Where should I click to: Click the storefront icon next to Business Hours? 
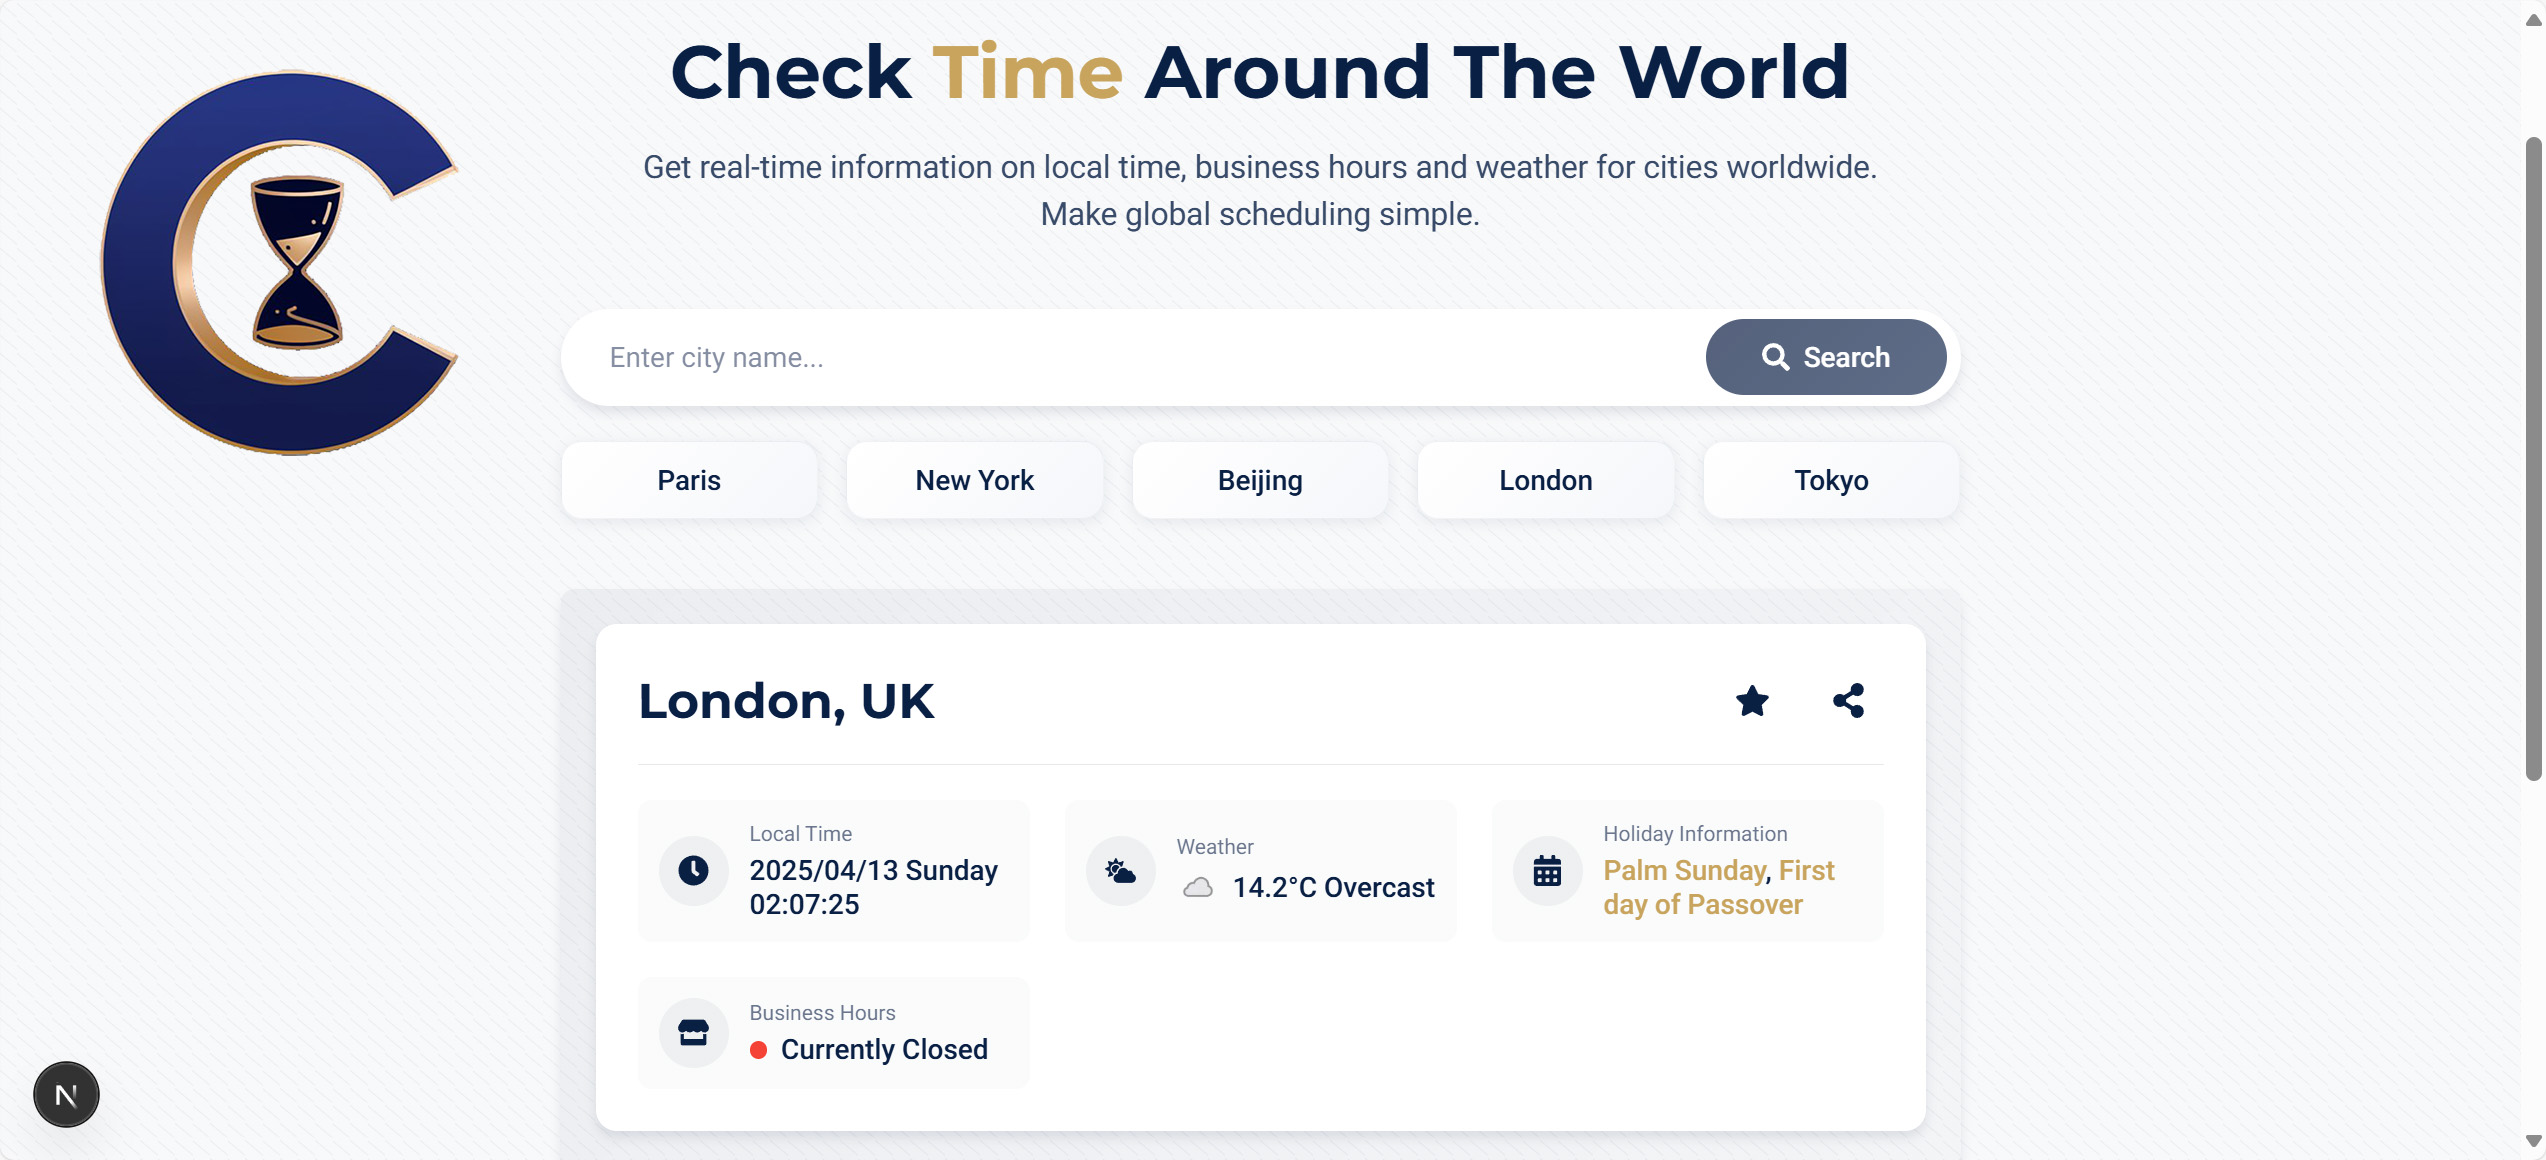click(x=693, y=1031)
